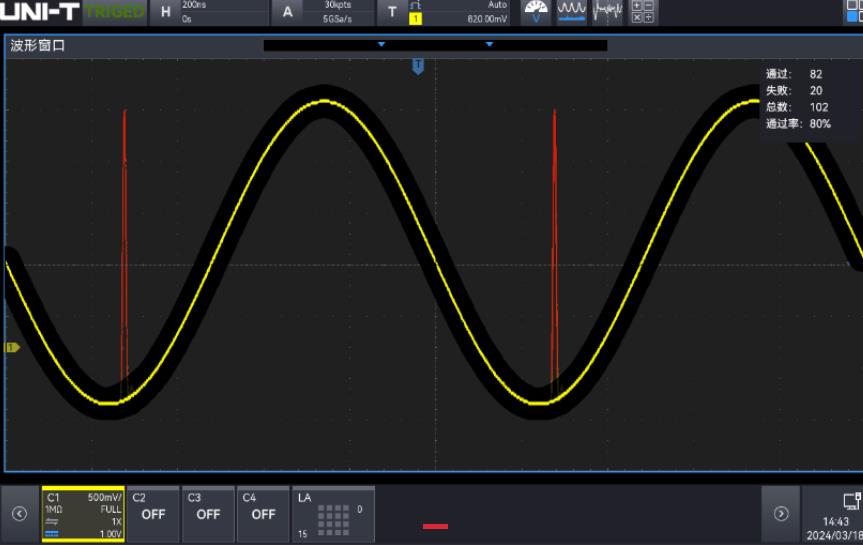Click the network status icon
Screen dimensions: 863x545
click(851, 501)
